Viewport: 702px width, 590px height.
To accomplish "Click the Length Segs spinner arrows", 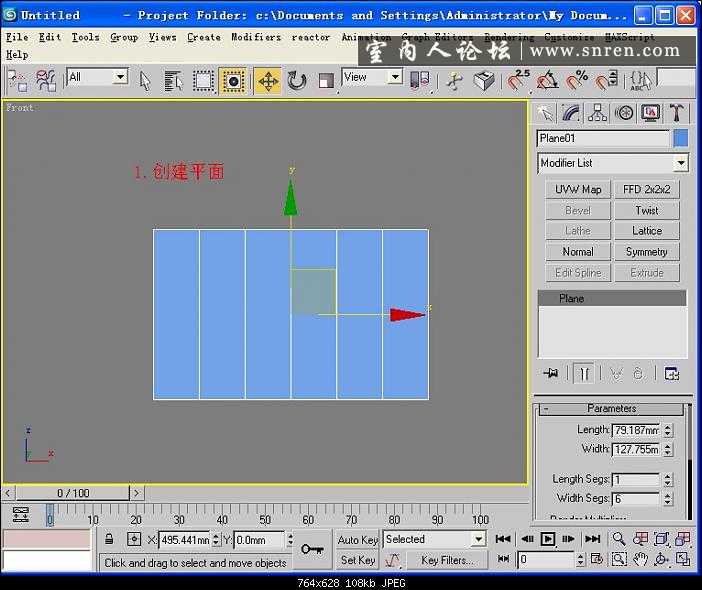I will tap(668, 480).
